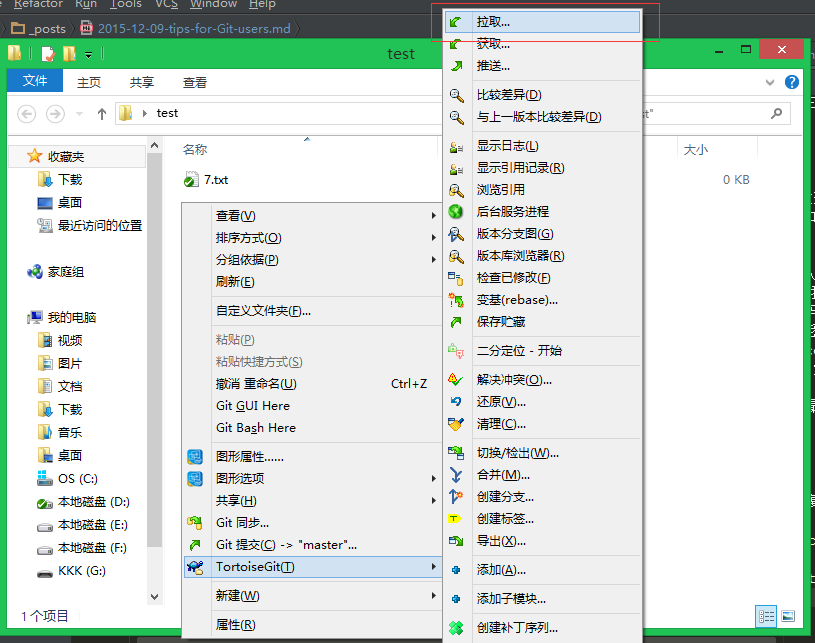Viewport: 815px width, 643px height.
Task: Select 本地磁盘 (D:) in navigation pane
Action: (x=93, y=501)
